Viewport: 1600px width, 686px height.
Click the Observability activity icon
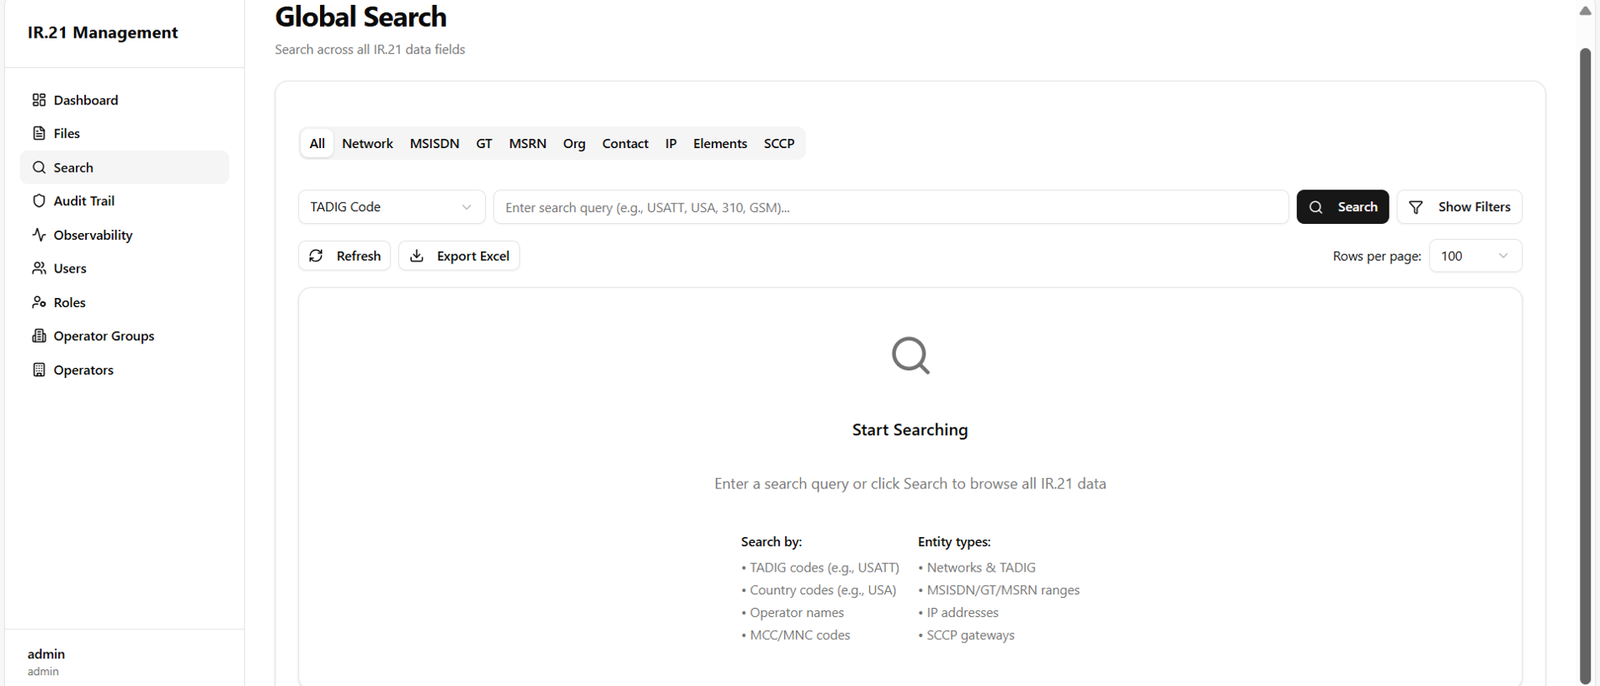(x=39, y=235)
